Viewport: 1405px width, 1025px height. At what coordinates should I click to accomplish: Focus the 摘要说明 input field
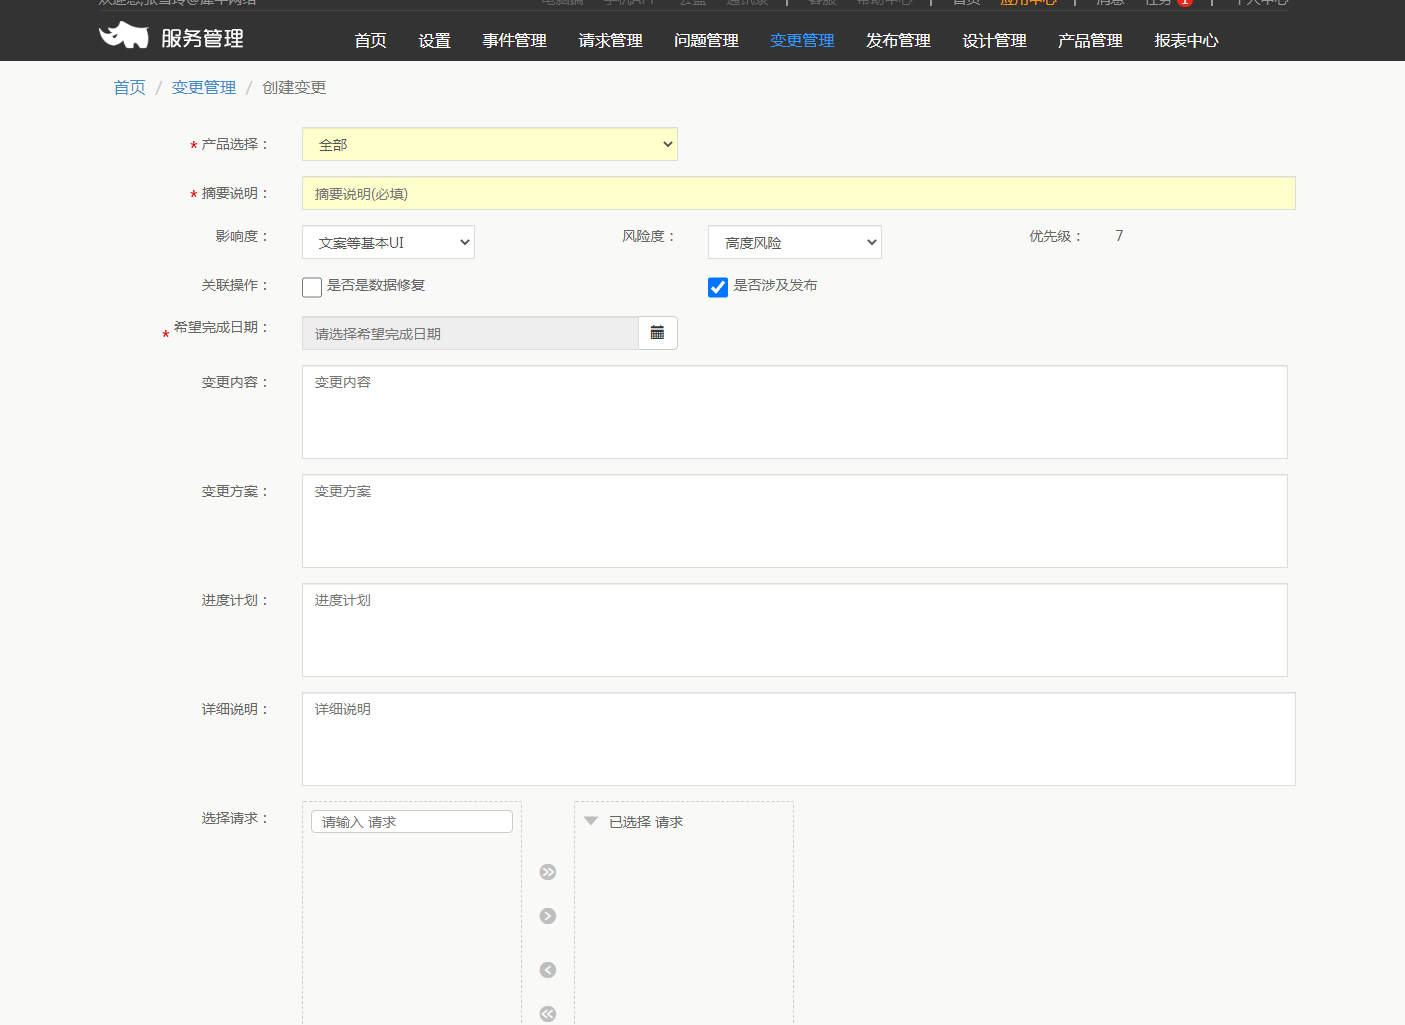pos(798,193)
